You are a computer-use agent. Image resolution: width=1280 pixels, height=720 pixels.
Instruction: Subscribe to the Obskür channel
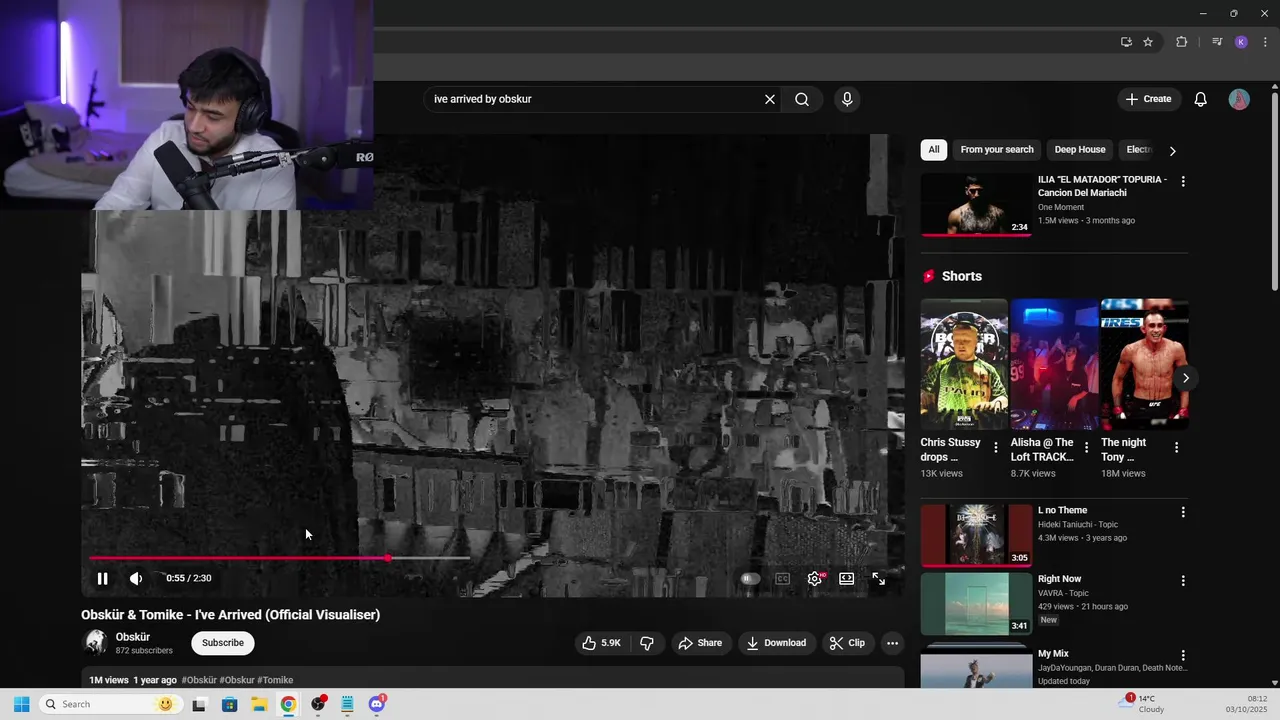(x=223, y=643)
